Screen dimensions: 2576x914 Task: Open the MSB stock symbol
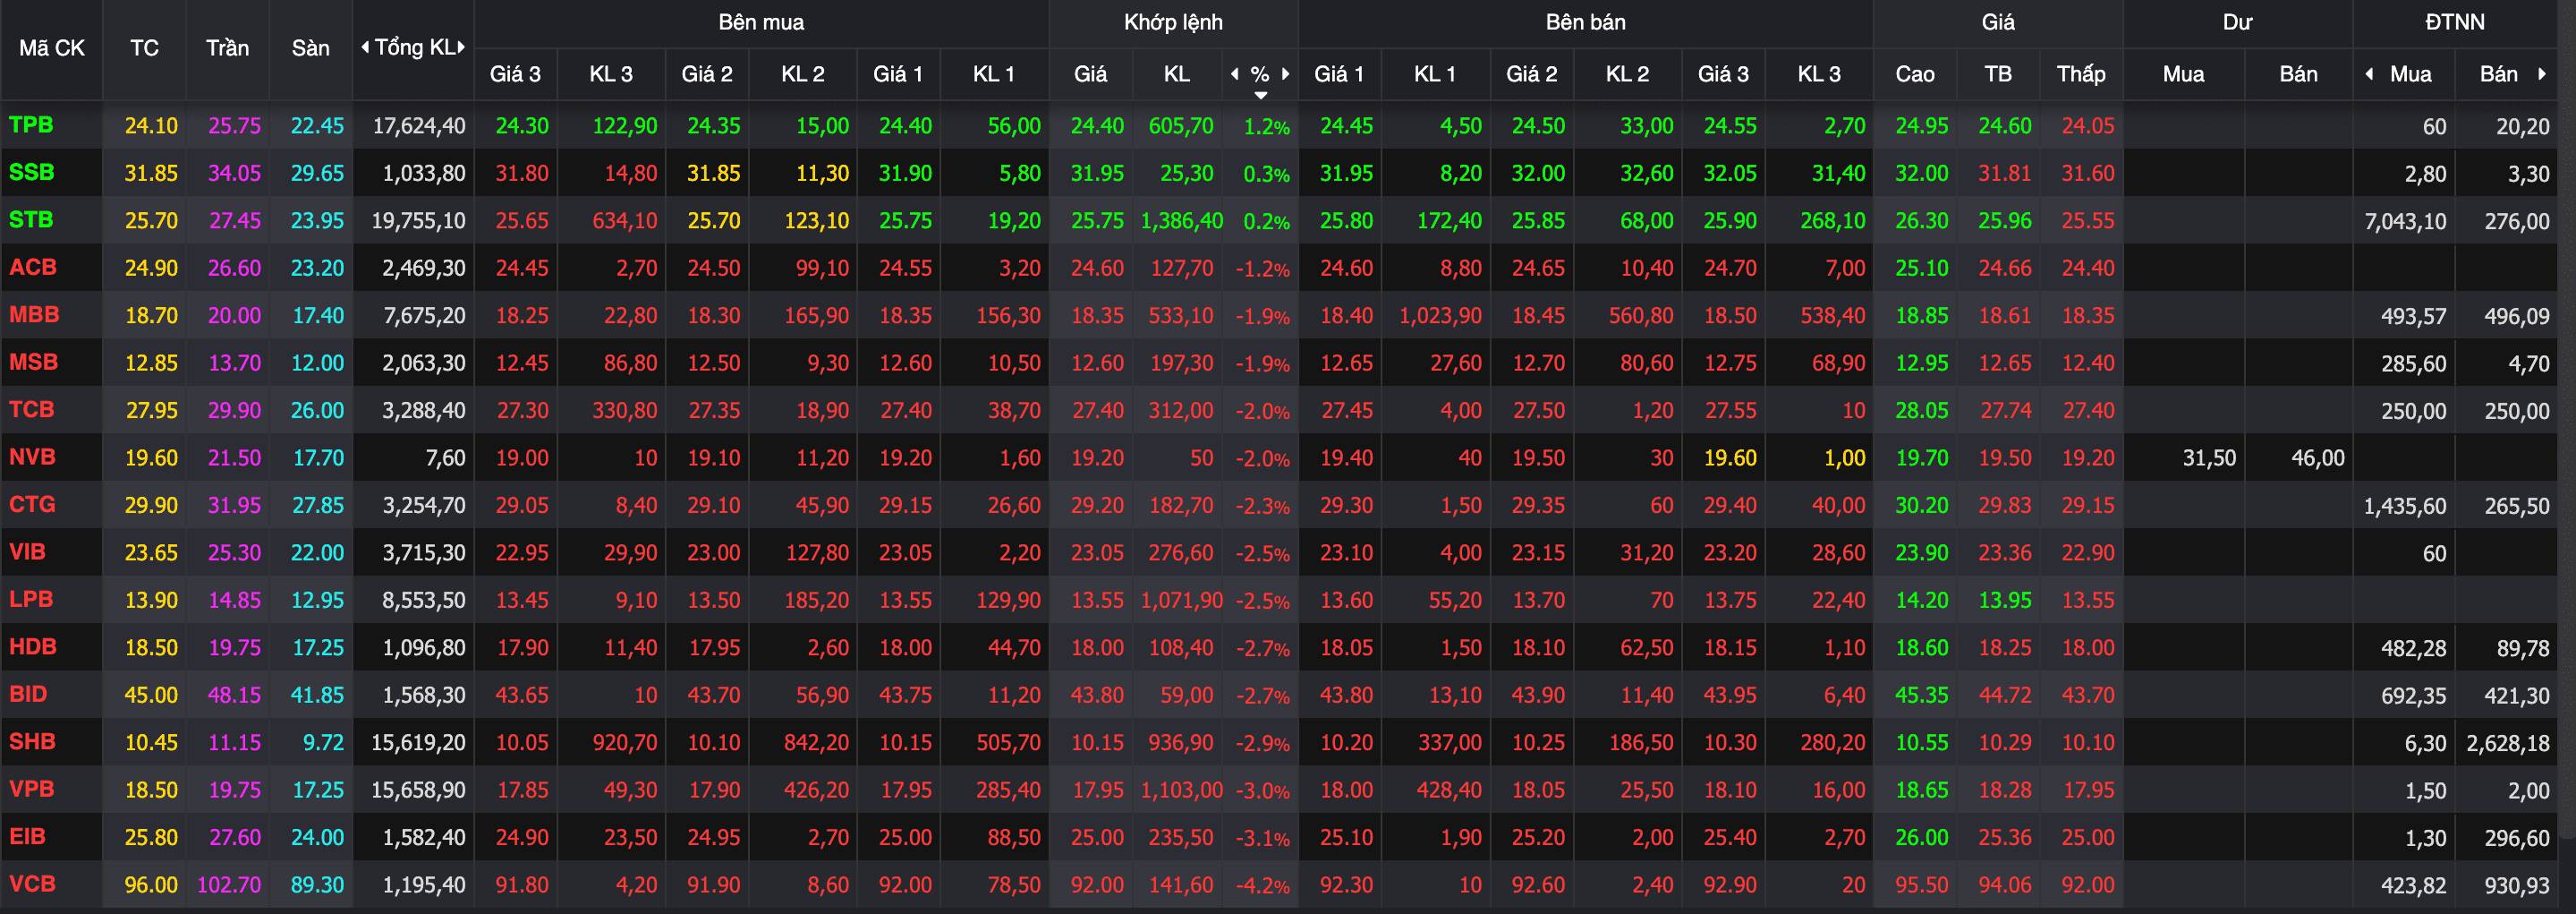click(33, 362)
